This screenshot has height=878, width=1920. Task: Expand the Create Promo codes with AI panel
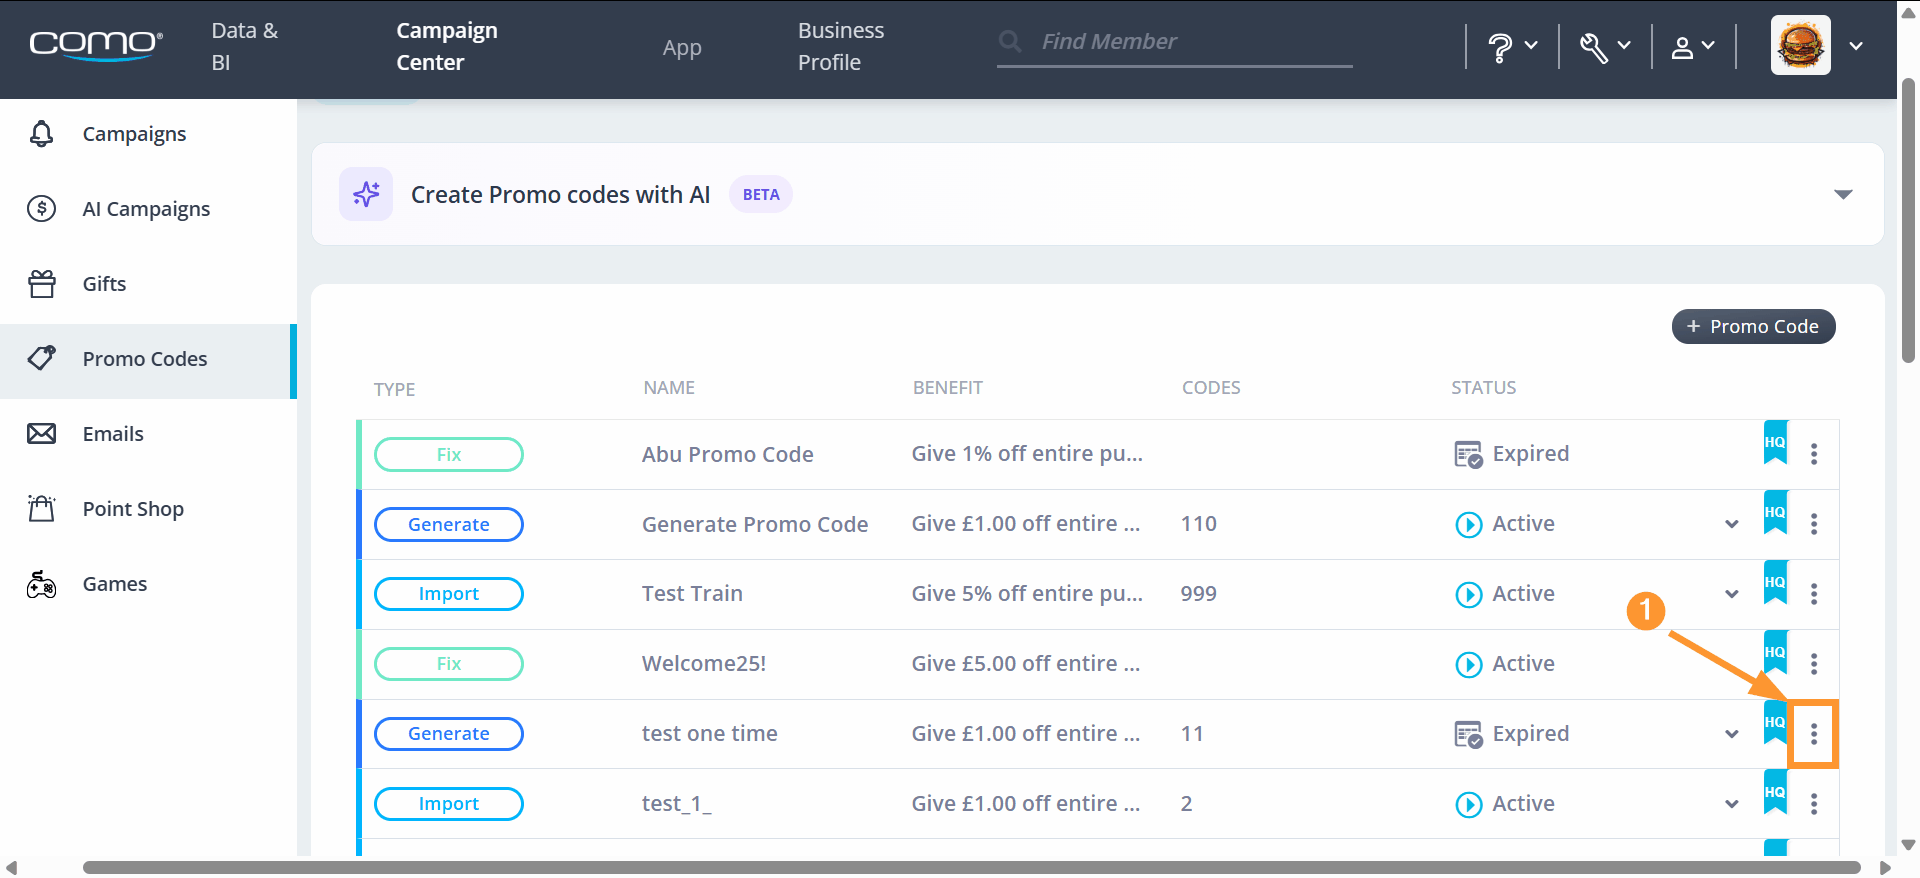coord(1843,194)
